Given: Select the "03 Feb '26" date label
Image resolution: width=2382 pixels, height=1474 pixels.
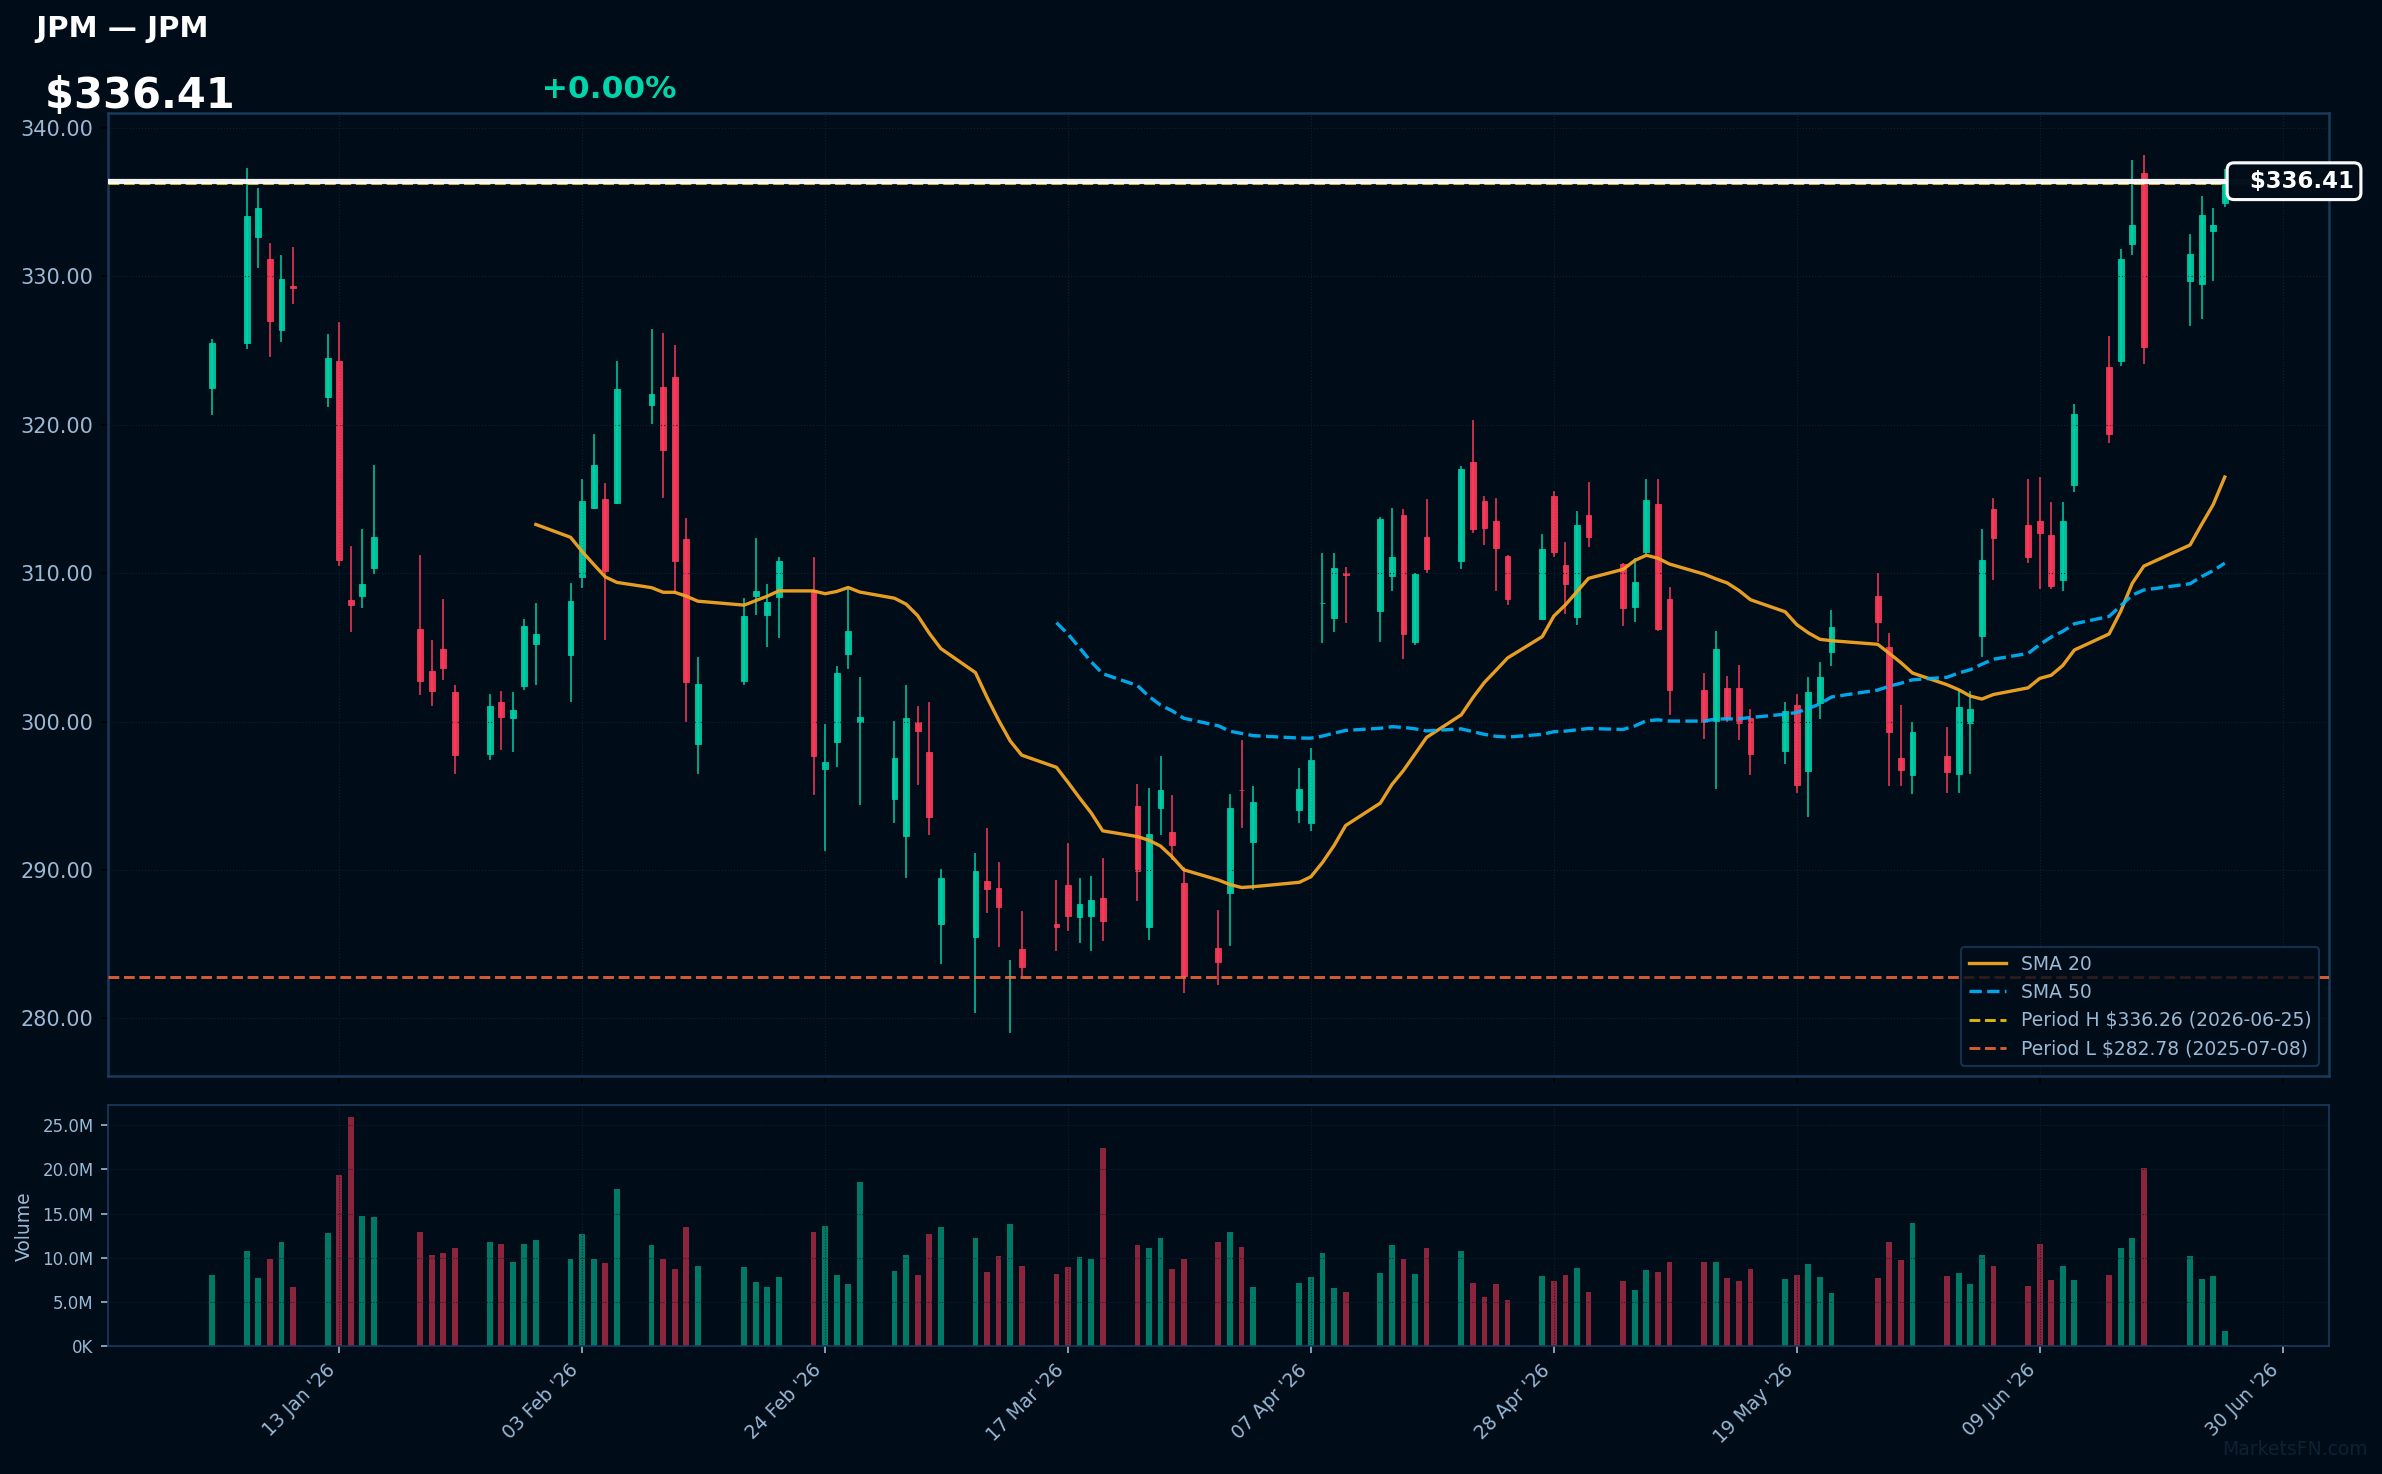Looking at the screenshot, I should 540,1400.
